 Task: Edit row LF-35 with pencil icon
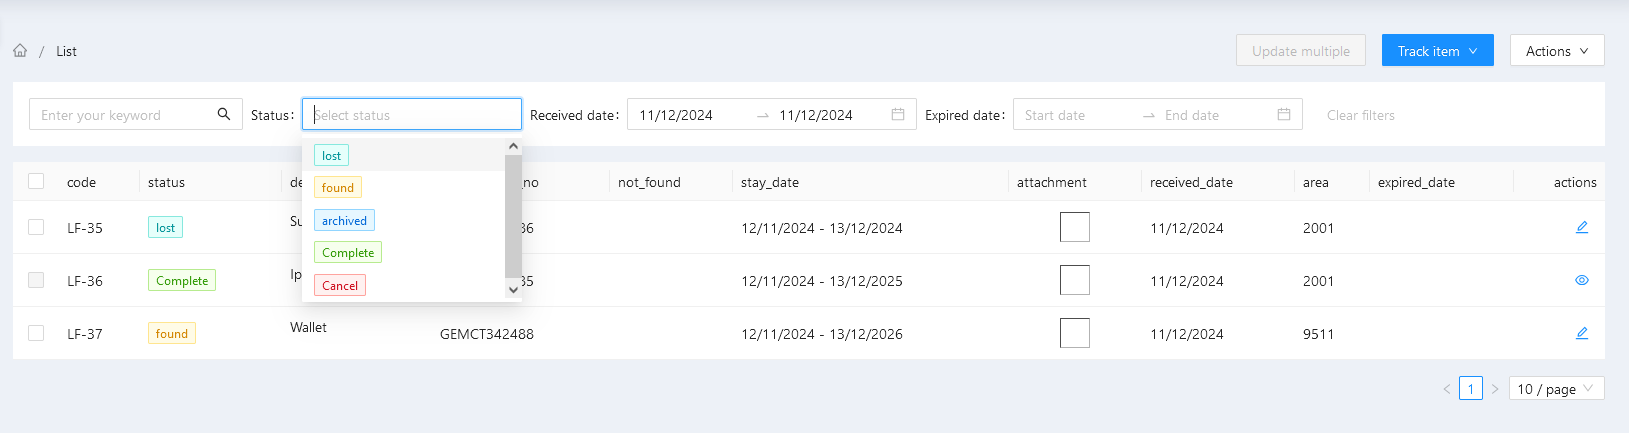[1582, 227]
